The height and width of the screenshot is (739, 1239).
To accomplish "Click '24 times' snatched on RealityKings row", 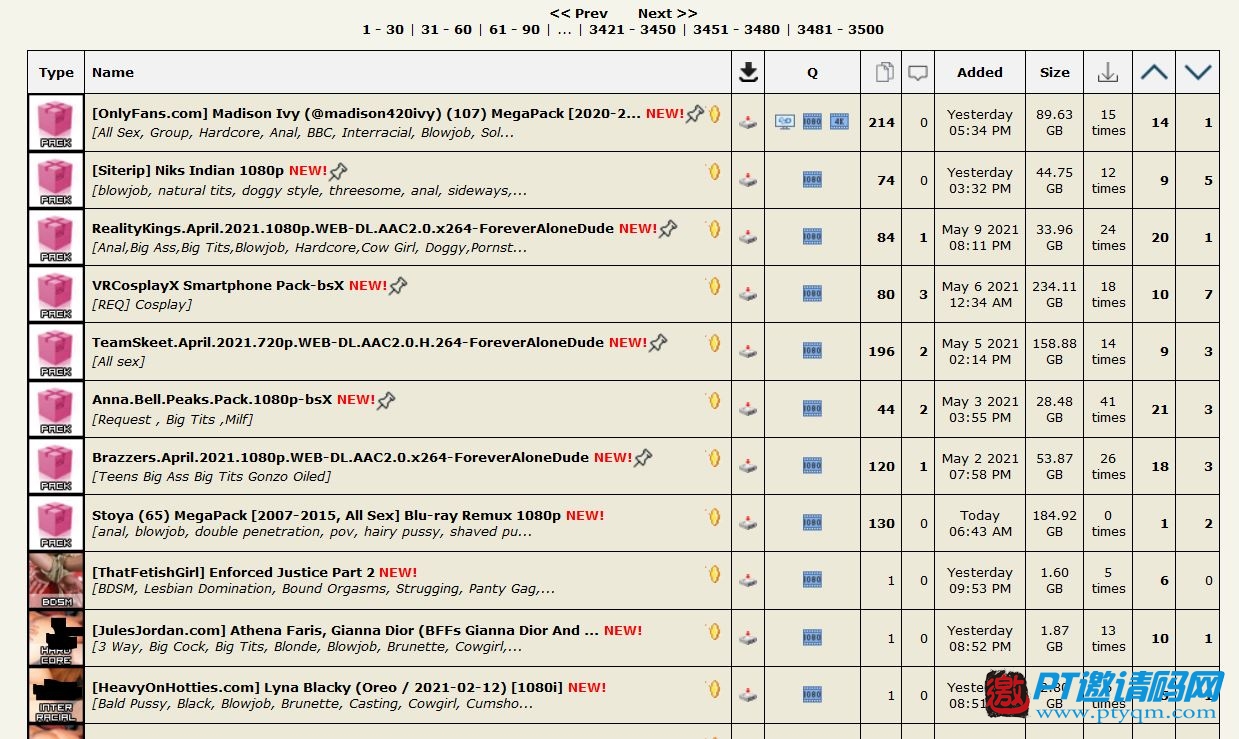I will pyautogui.click(x=1108, y=237).
